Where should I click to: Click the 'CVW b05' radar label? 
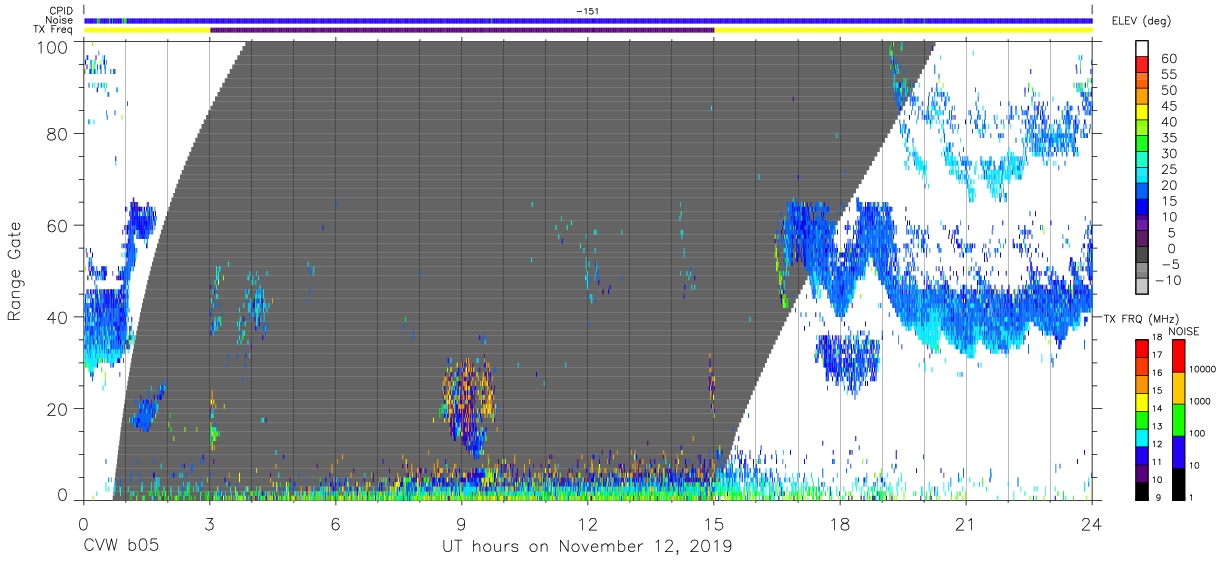(120, 547)
